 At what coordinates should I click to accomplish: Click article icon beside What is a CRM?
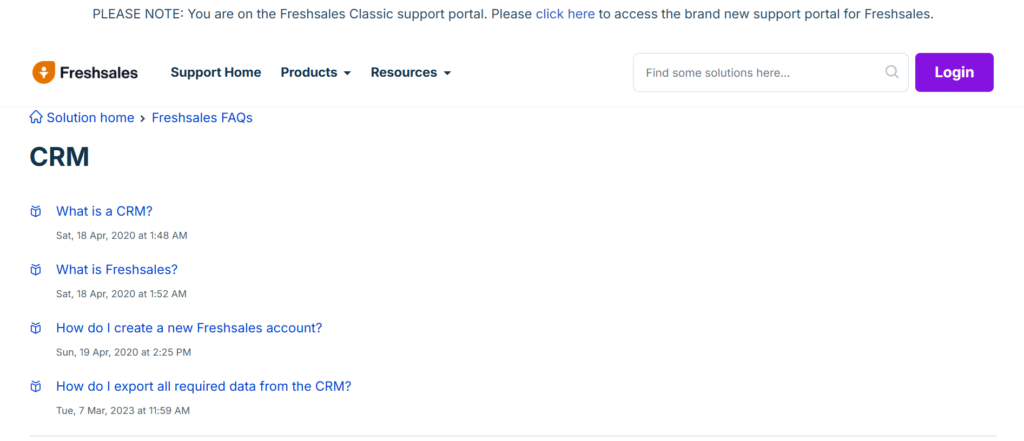[x=36, y=212]
